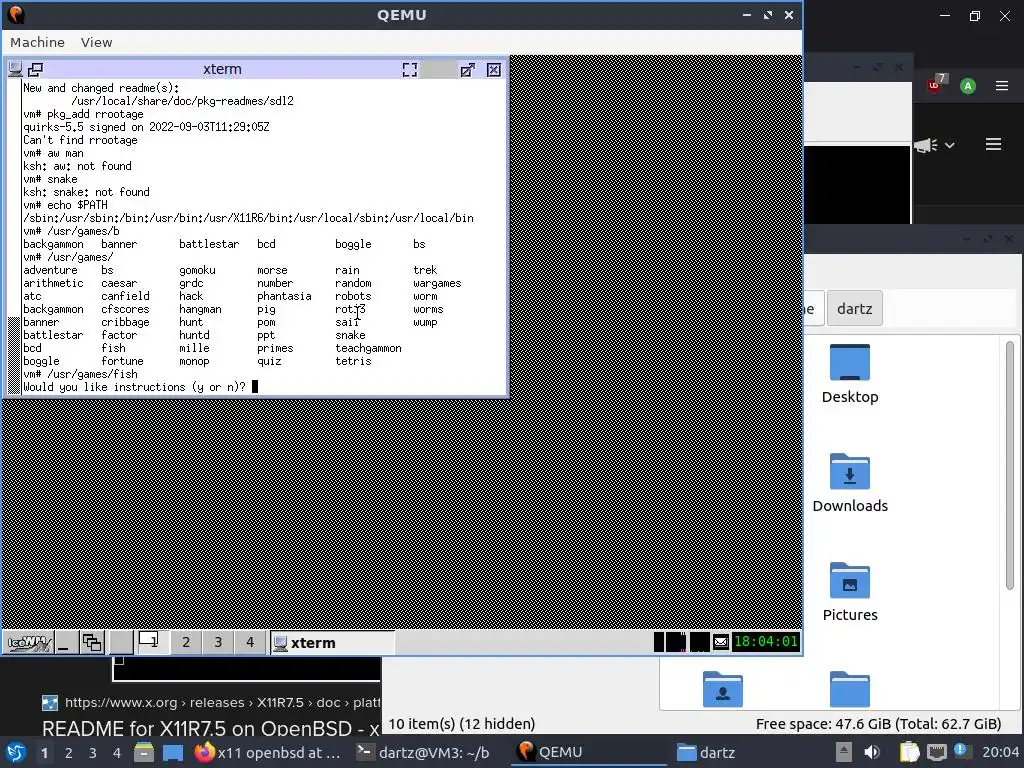Click the IceWM green clock
This screenshot has height=768, width=1024.
pyautogui.click(x=765, y=641)
